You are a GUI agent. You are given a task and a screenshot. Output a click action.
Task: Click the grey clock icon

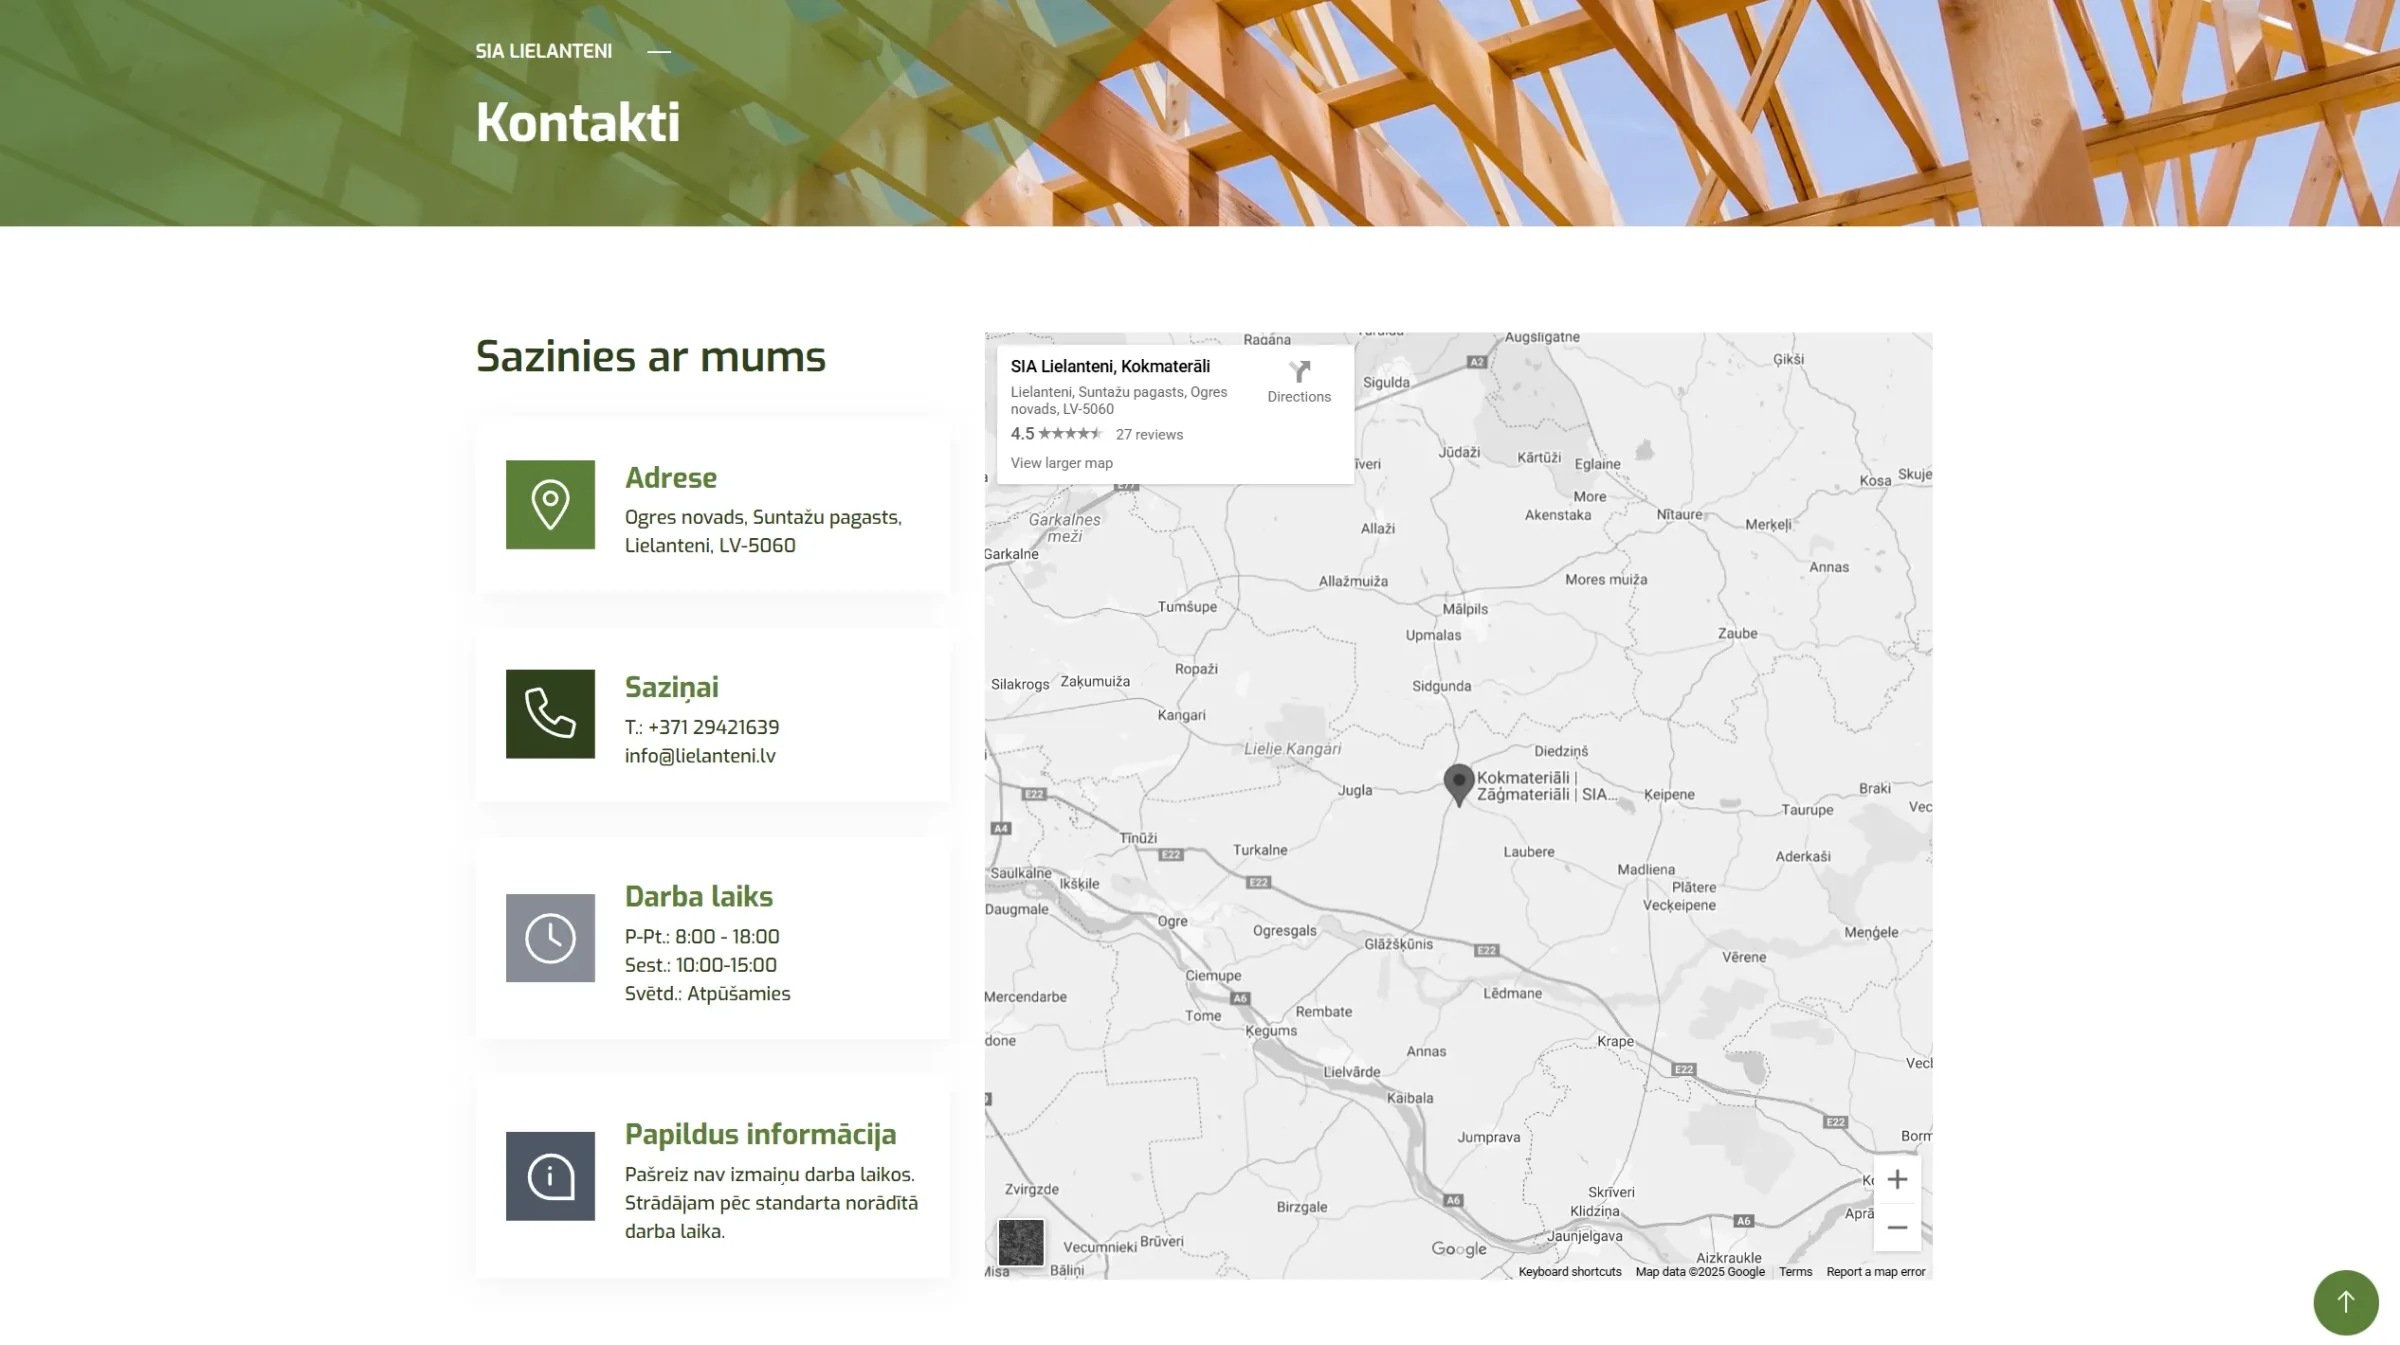click(550, 938)
